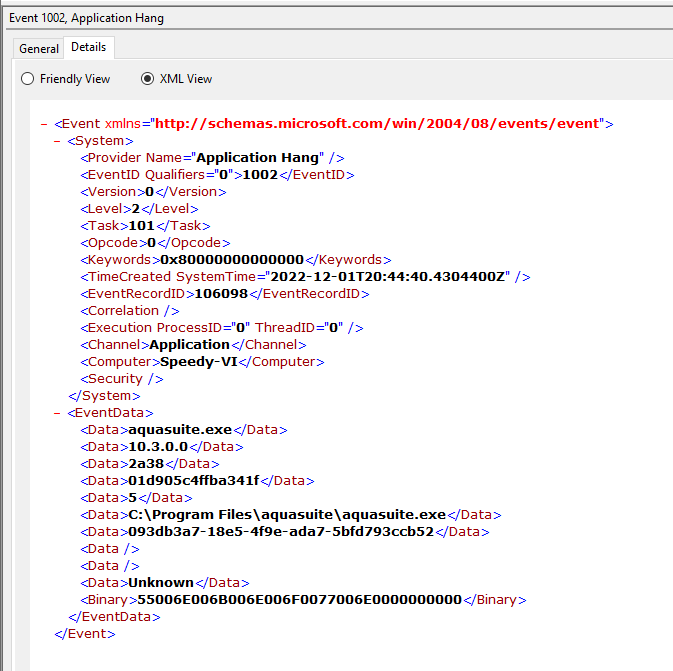The height and width of the screenshot is (671, 673).
Task: Click the EventID value 1002
Action: [260, 175]
